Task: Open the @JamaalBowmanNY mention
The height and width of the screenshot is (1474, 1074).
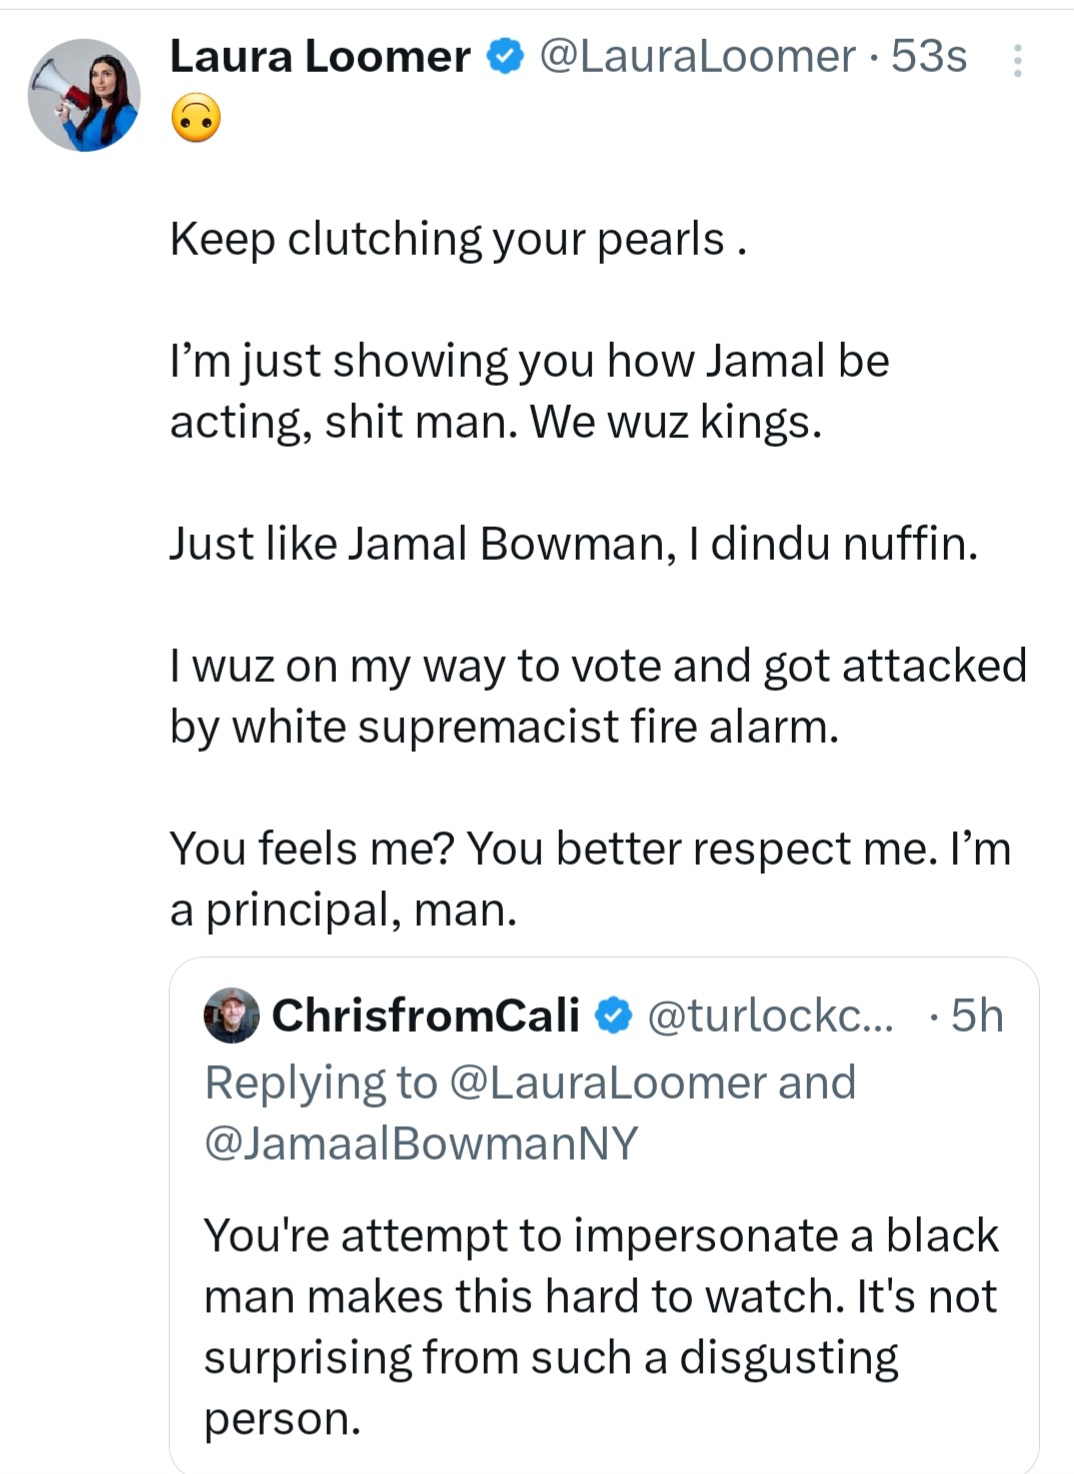Action: [x=421, y=1143]
